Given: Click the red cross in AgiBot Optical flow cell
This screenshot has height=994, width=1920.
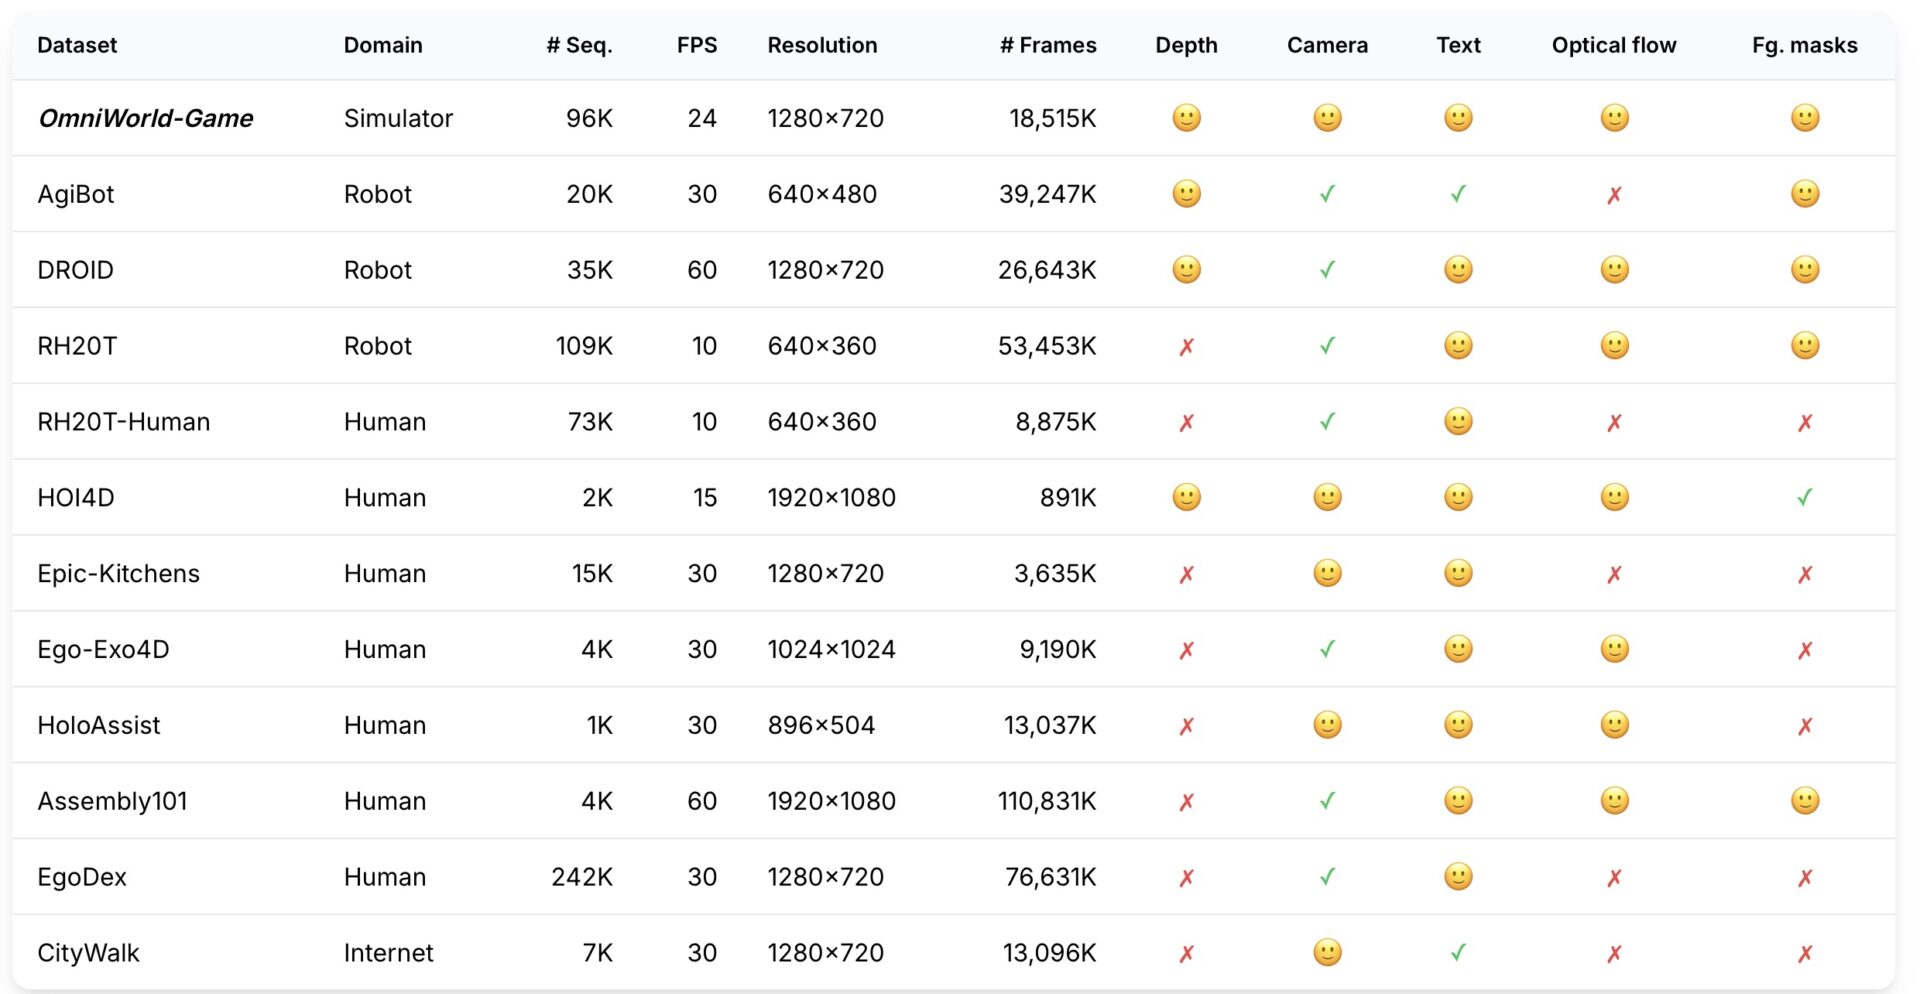Looking at the screenshot, I should point(1614,195).
